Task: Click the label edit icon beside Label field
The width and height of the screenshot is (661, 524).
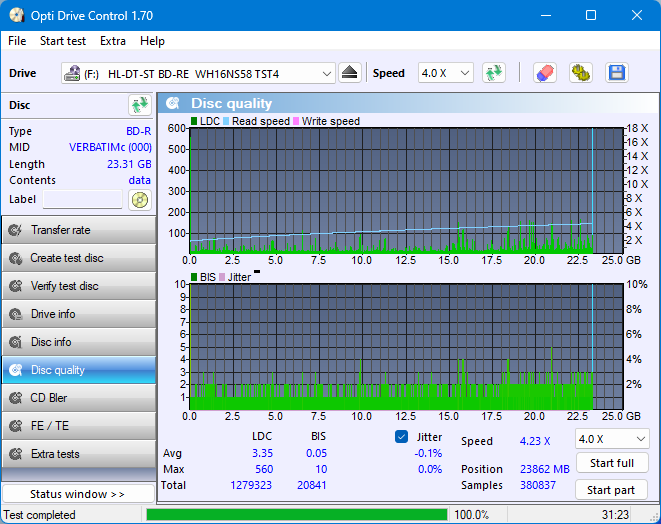Action: [x=139, y=199]
